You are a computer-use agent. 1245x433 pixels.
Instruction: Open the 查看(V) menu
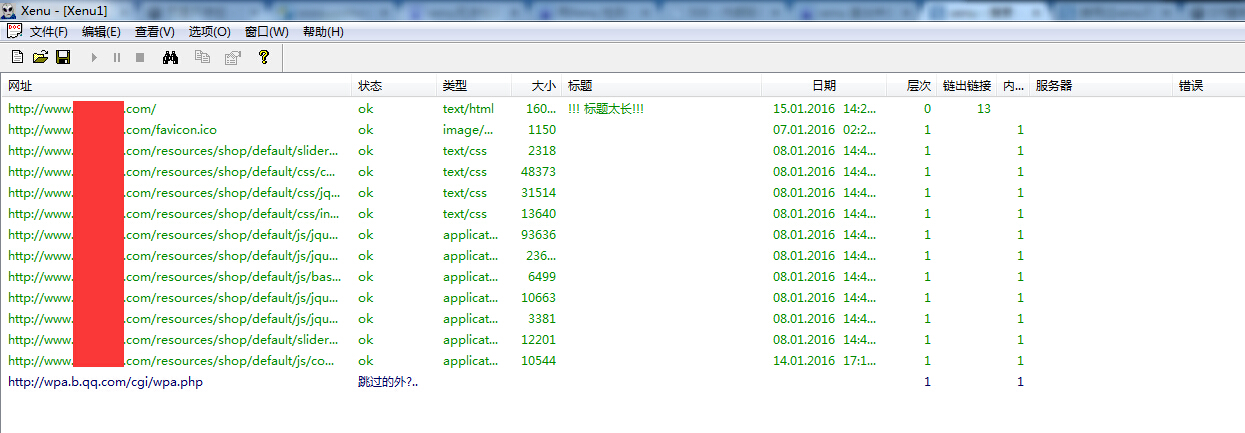coord(154,32)
